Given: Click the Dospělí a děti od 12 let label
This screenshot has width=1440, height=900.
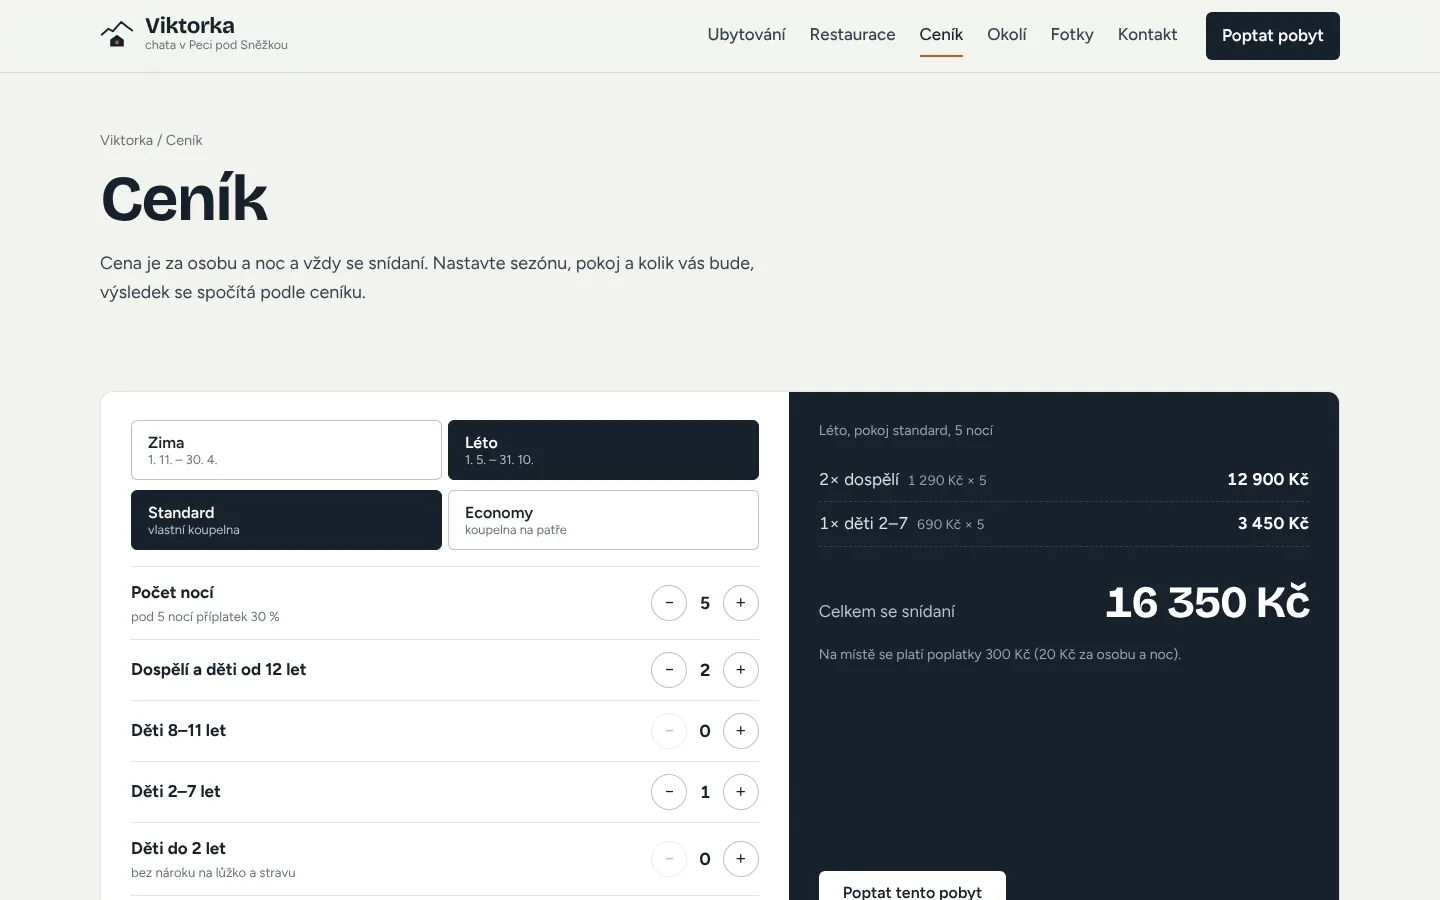Looking at the screenshot, I should point(218,670).
